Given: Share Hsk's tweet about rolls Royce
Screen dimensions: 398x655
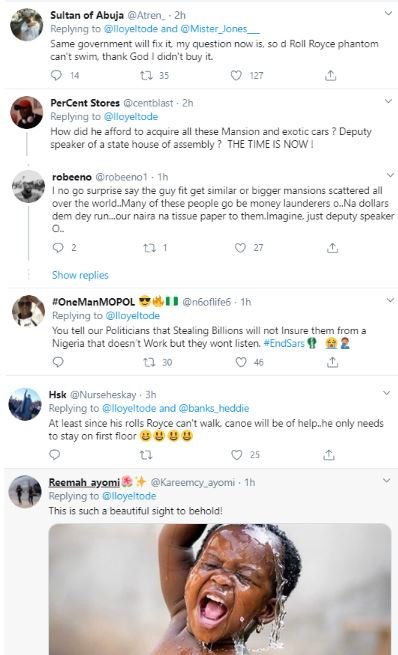Looking at the screenshot, I should pos(329,455).
